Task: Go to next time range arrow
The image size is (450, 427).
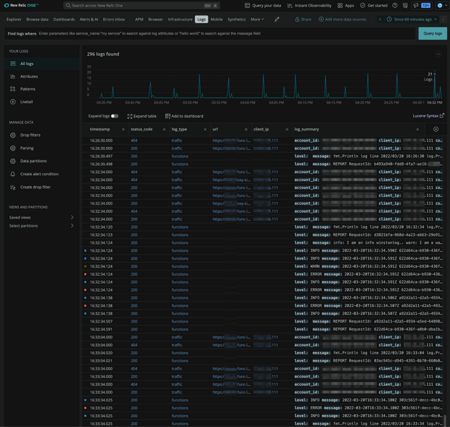Action: [443, 19]
